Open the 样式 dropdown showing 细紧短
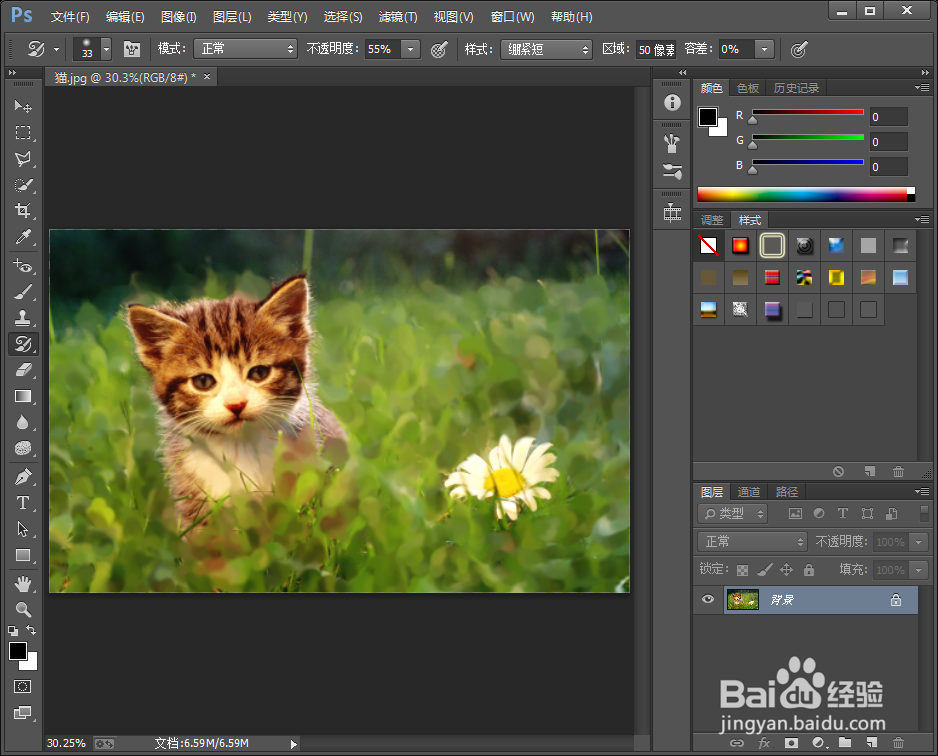The image size is (938, 756). 546,48
